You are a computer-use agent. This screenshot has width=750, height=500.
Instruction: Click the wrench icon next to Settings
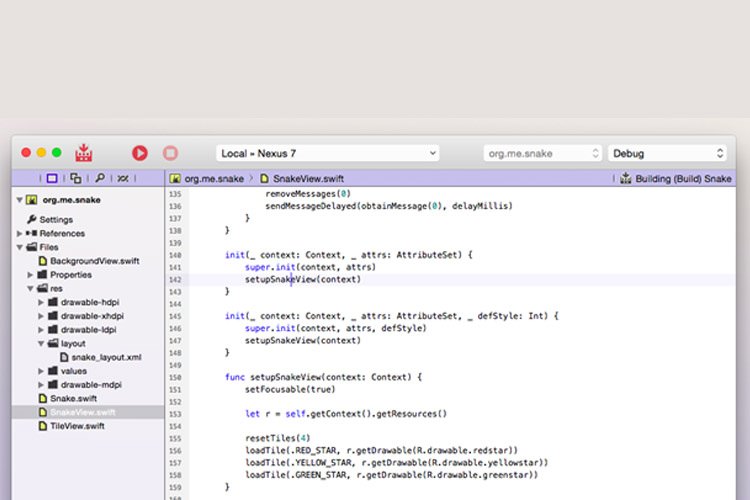(x=32, y=219)
